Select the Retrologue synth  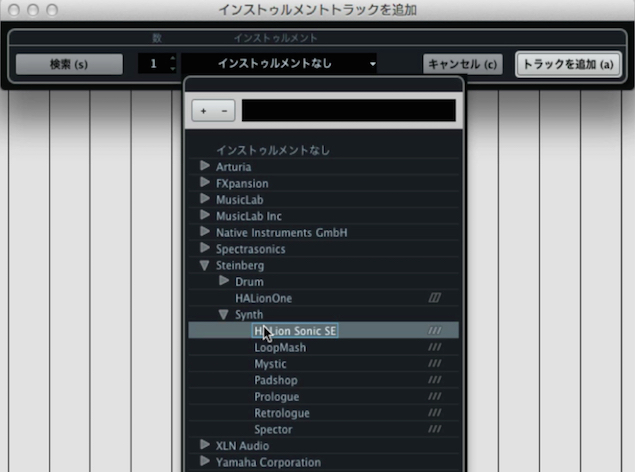coord(282,413)
